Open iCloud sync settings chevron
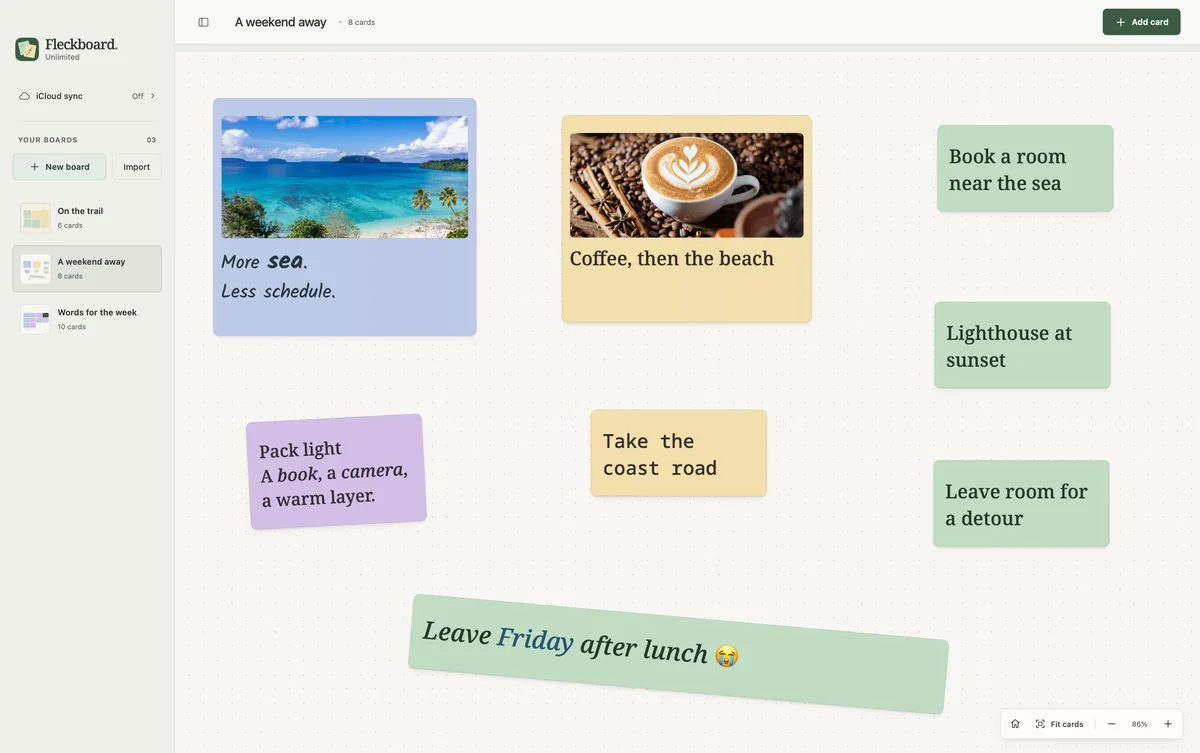 (x=153, y=96)
